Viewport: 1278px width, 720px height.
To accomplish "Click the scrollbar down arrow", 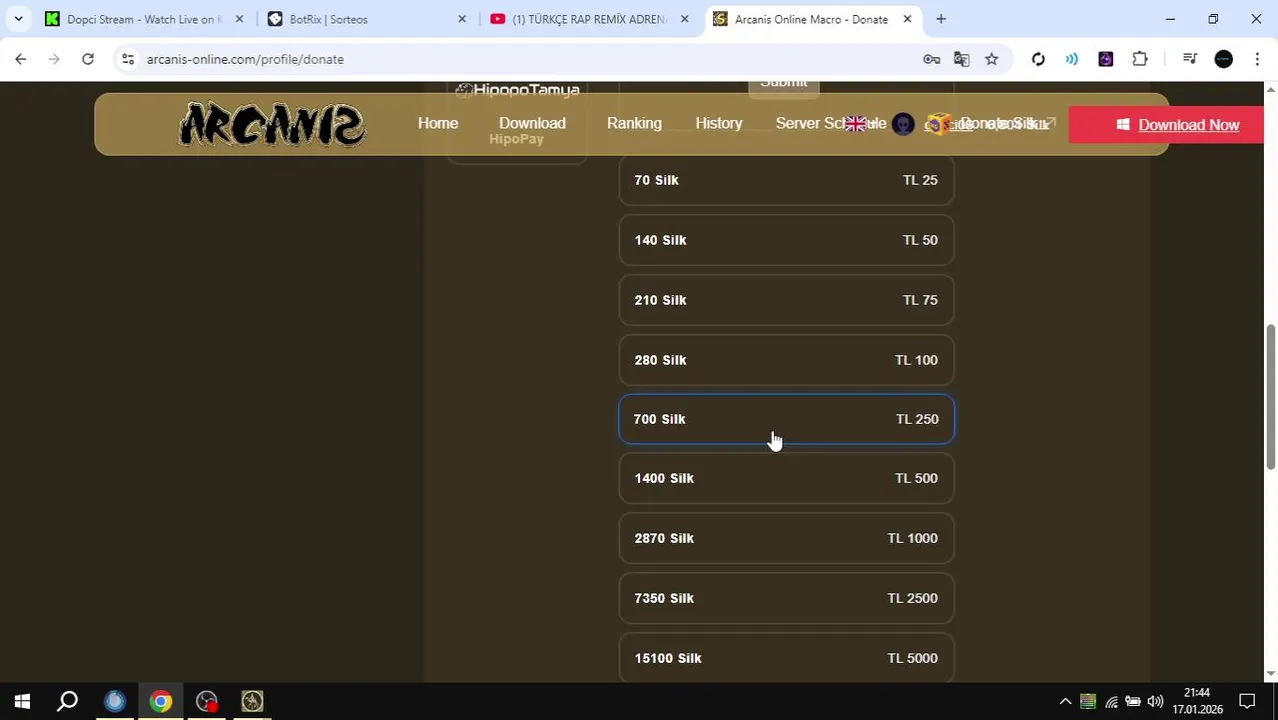I will 1271,675.
